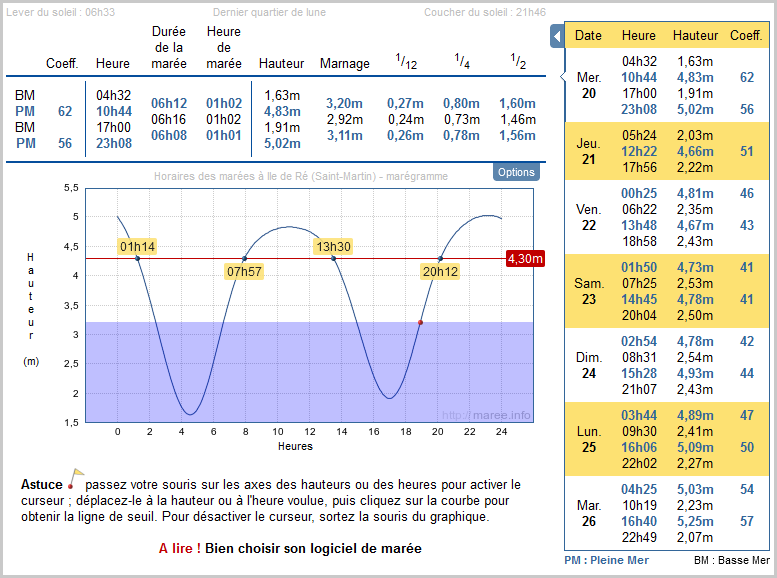Select the 13h30 threshold time marker
Viewport: 777px width, 578px height.
tap(333, 246)
